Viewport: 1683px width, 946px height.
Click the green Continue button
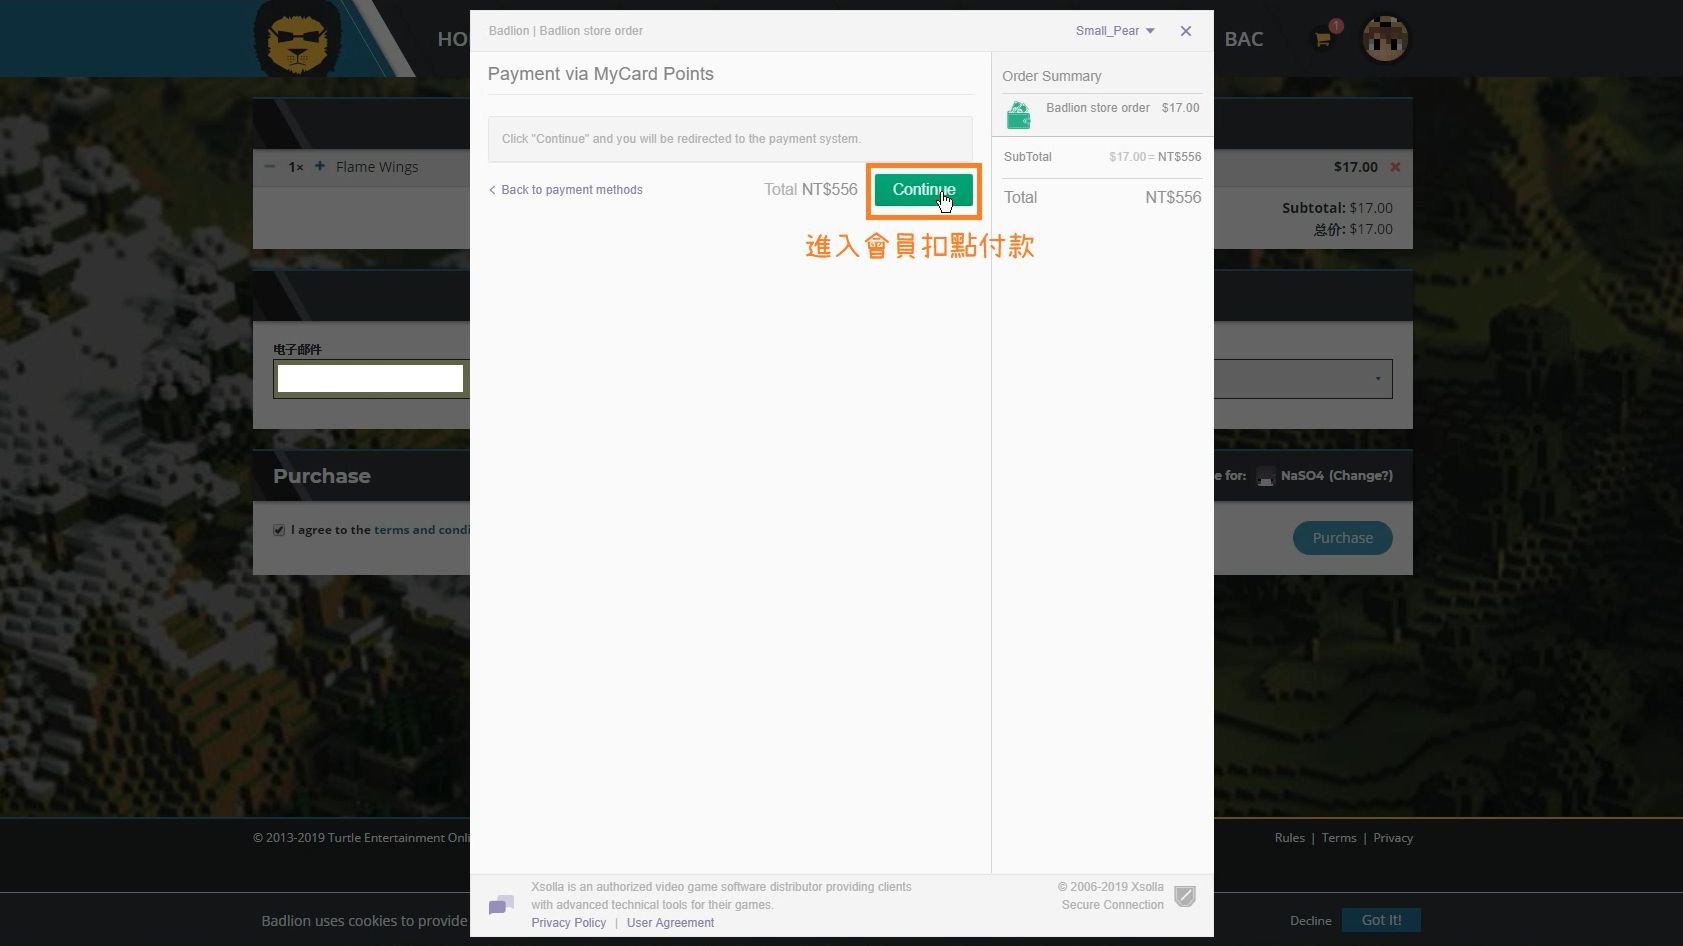[x=923, y=190]
